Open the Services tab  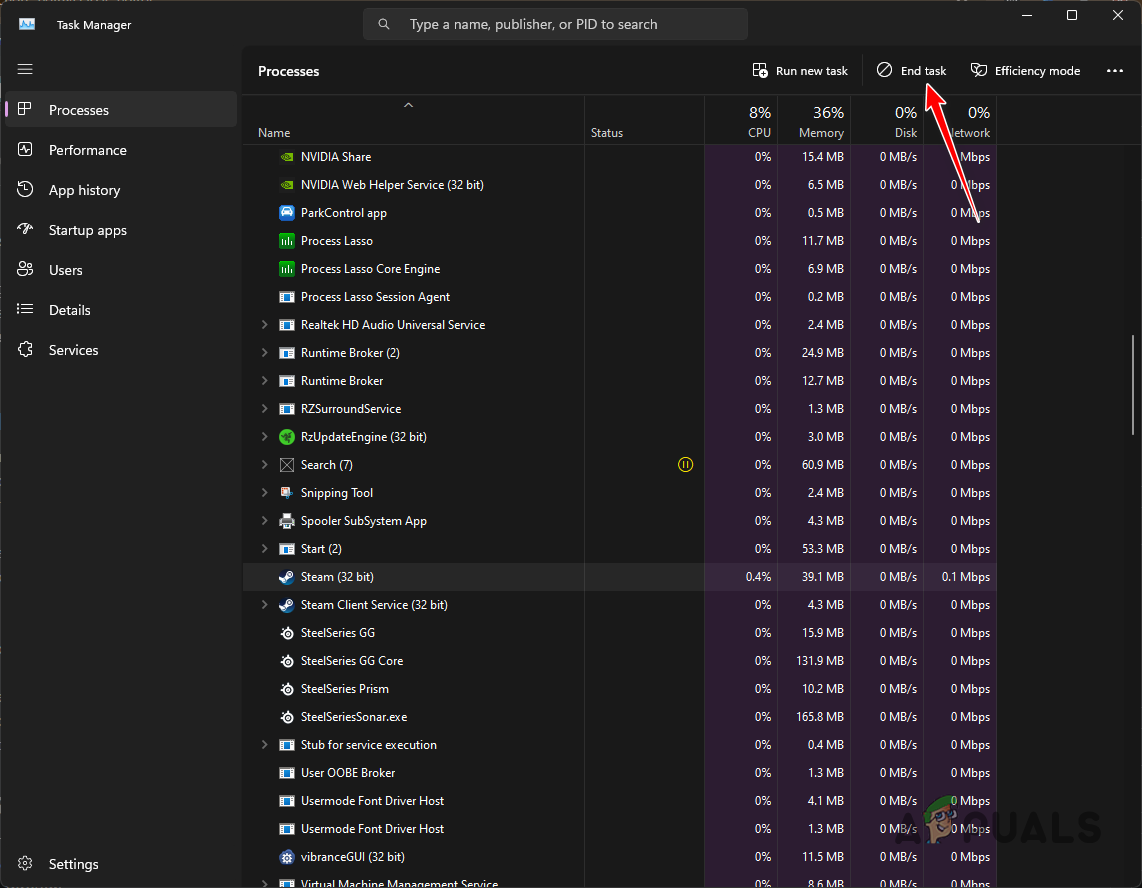tap(73, 350)
